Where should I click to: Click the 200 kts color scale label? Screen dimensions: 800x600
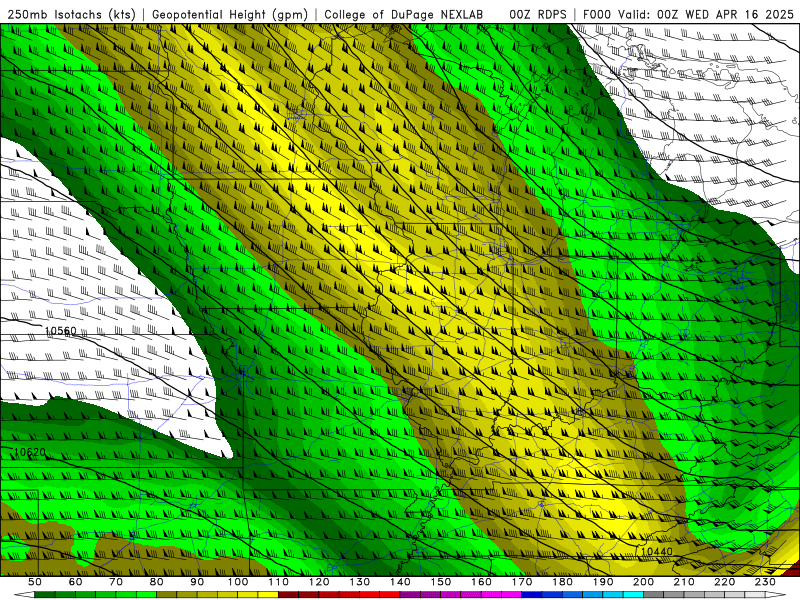(x=644, y=582)
